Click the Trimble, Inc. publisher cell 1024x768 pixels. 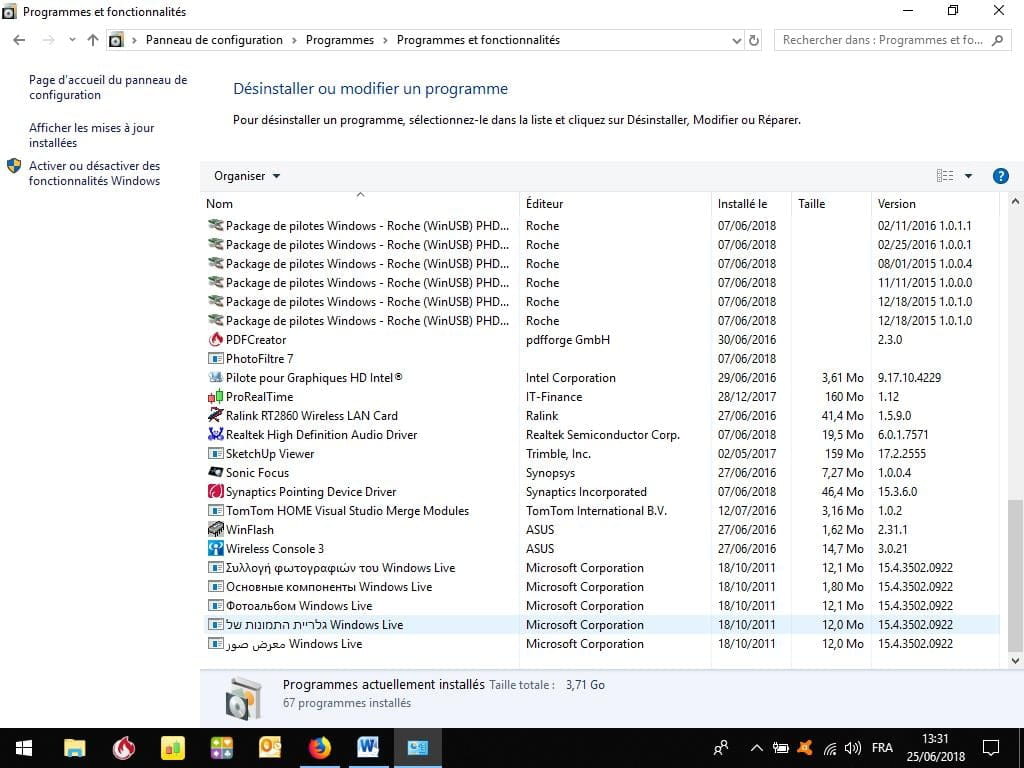558,453
